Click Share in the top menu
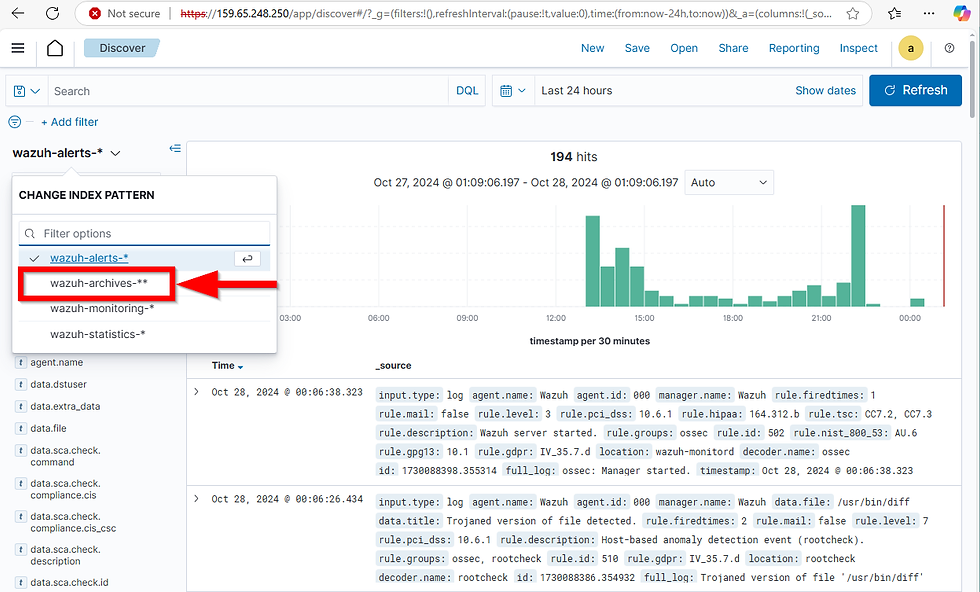Image resolution: width=980 pixels, height=592 pixels. pyautogui.click(x=733, y=48)
